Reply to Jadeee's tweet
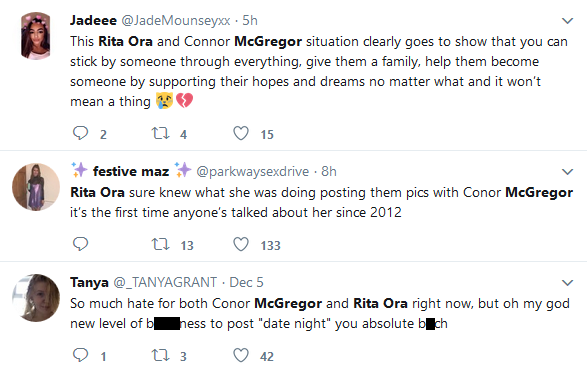 point(80,133)
